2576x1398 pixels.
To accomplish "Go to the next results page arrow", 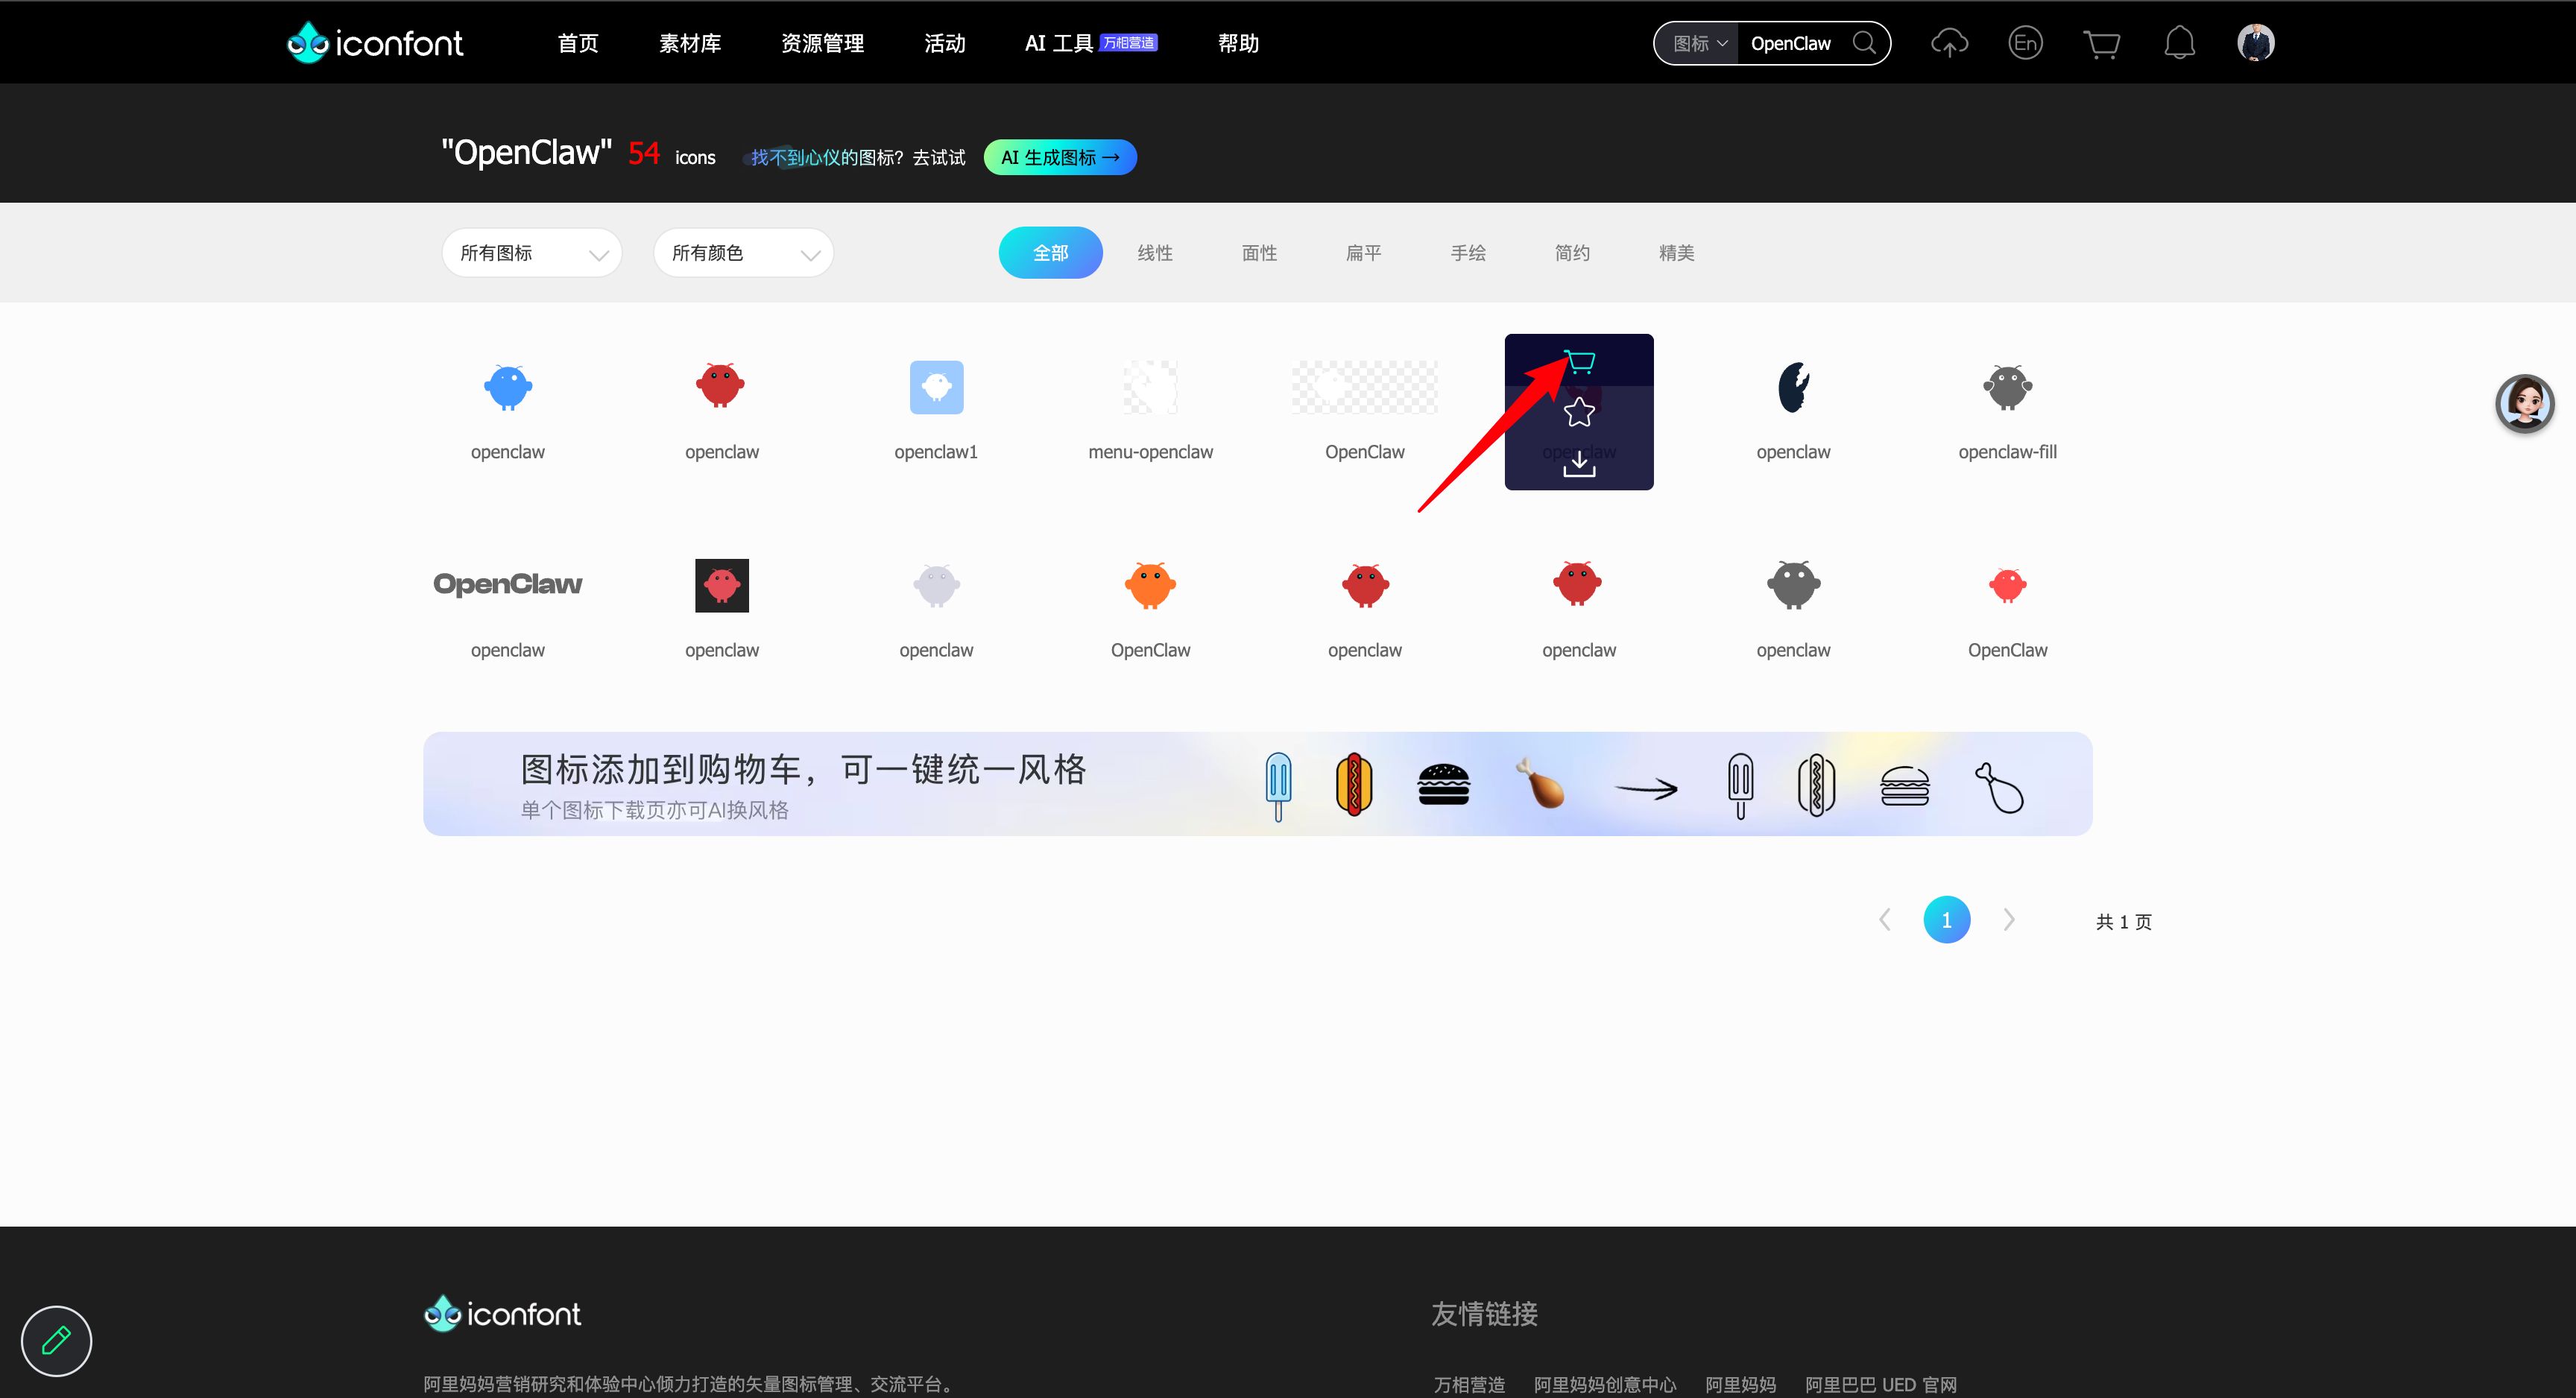I will point(2009,919).
